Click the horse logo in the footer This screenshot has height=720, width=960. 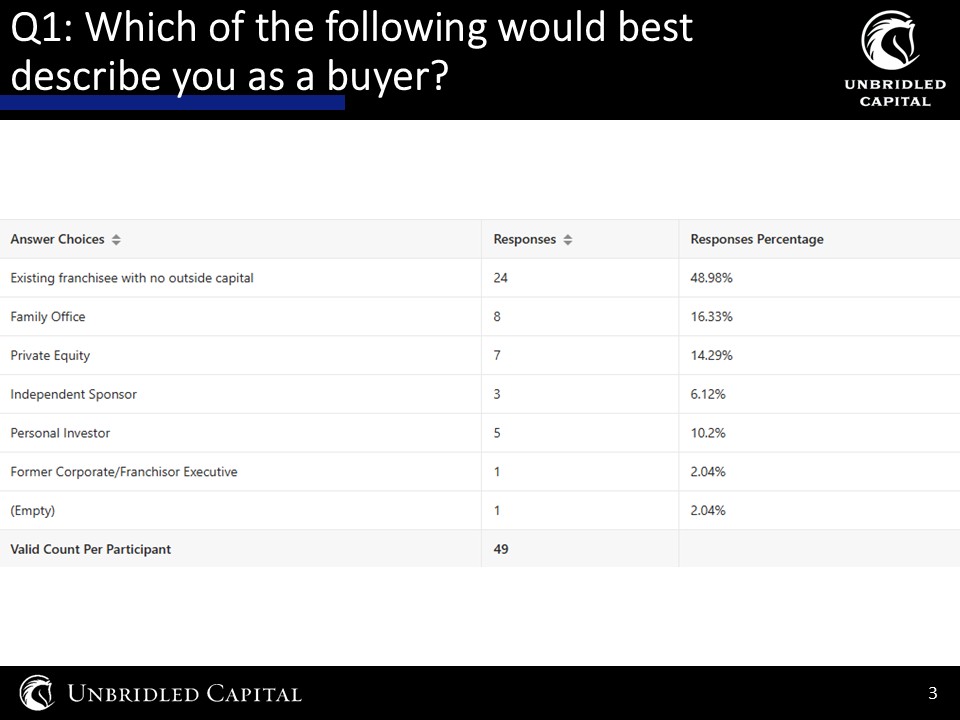tap(37, 692)
